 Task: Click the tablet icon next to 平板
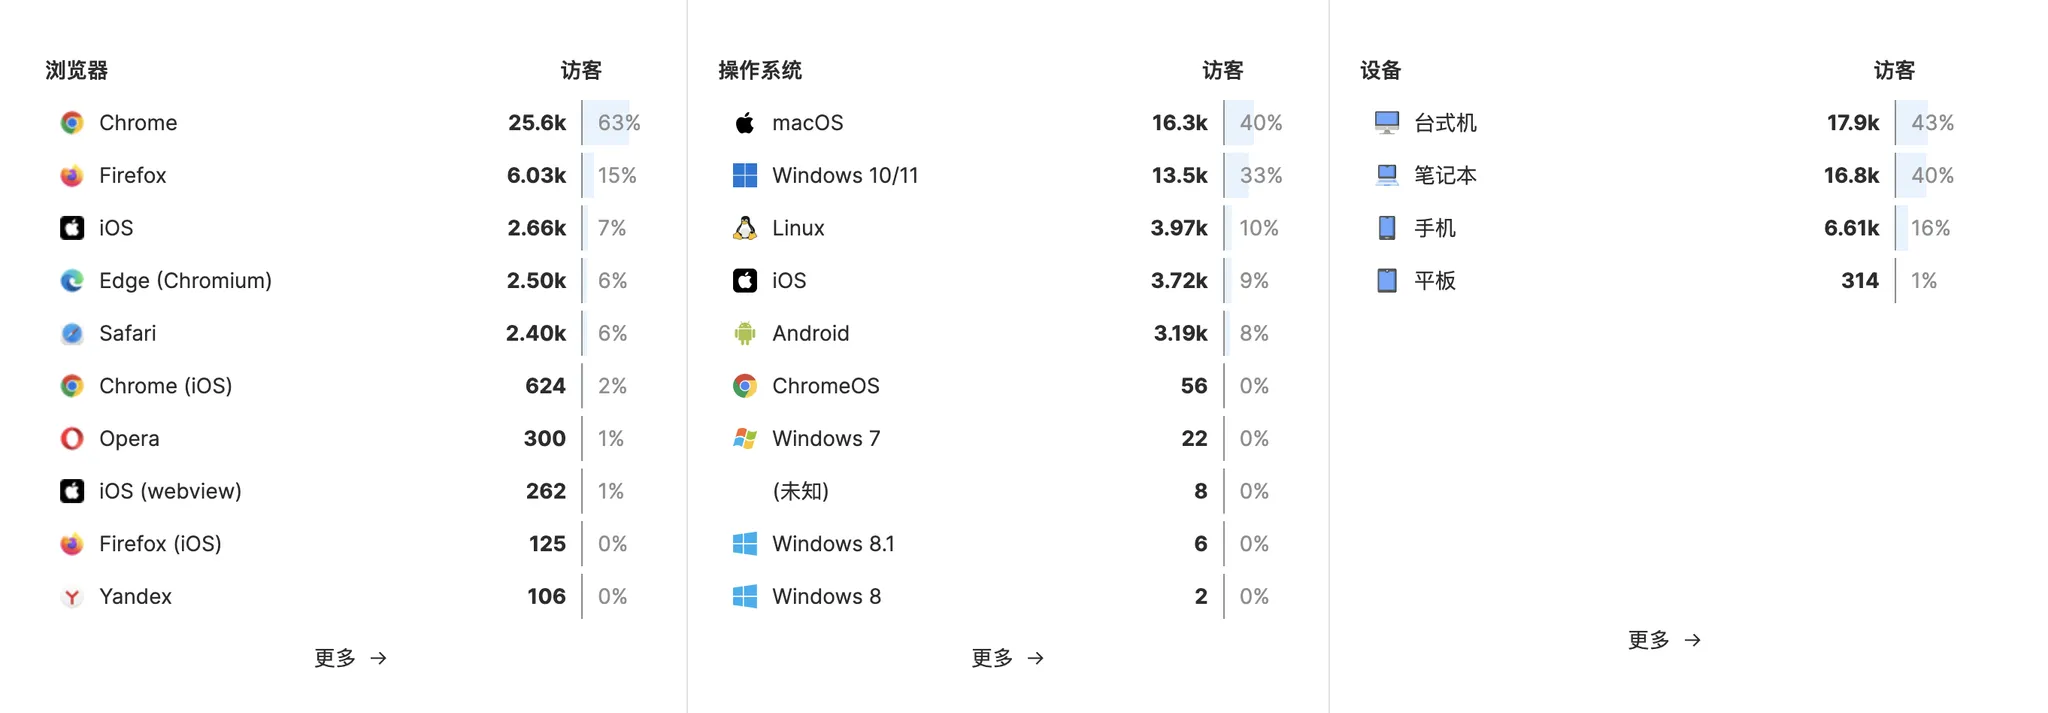point(1387,280)
